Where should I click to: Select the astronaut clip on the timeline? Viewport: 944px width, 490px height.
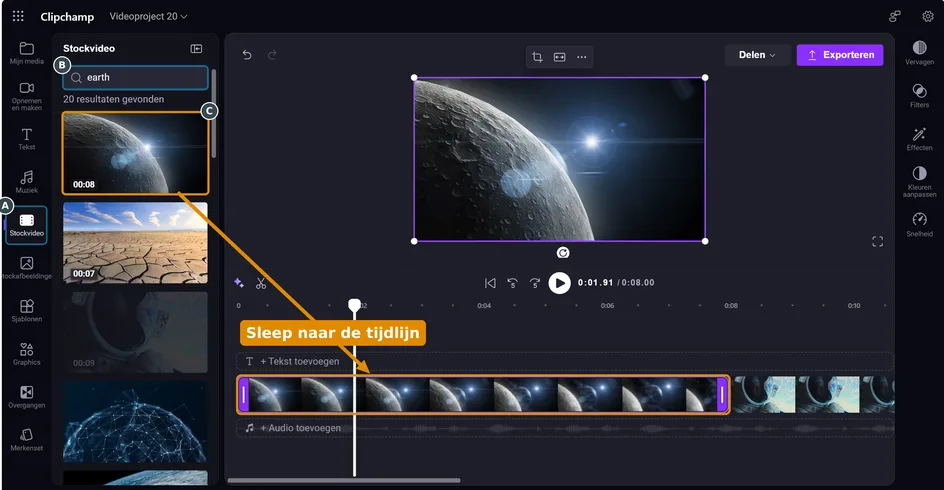(813, 395)
